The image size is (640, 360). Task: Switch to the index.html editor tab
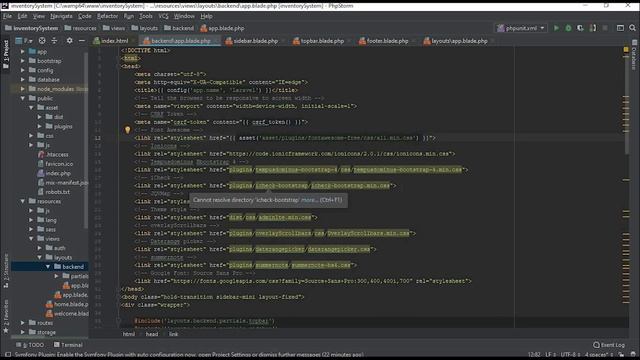coord(111,41)
